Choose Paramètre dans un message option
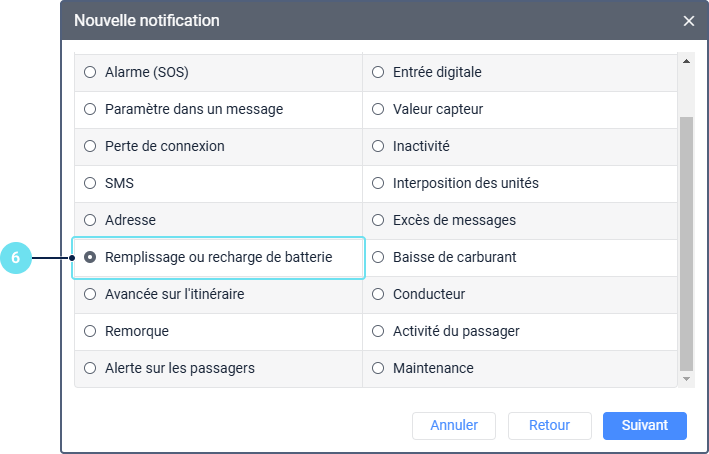The width and height of the screenshot is (709, 454). (x=90, y=109)
